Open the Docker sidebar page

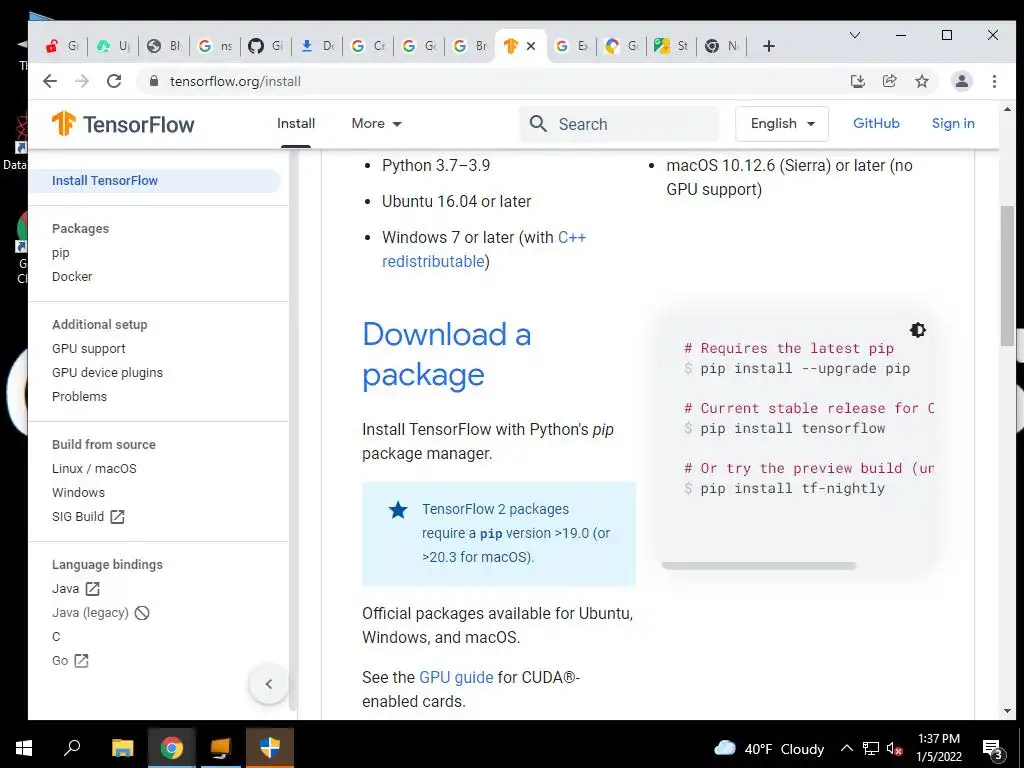[72, 277]
